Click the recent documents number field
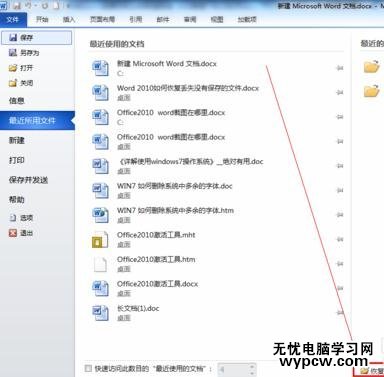The width and height of the screenshot is (384, 377). 233,369
